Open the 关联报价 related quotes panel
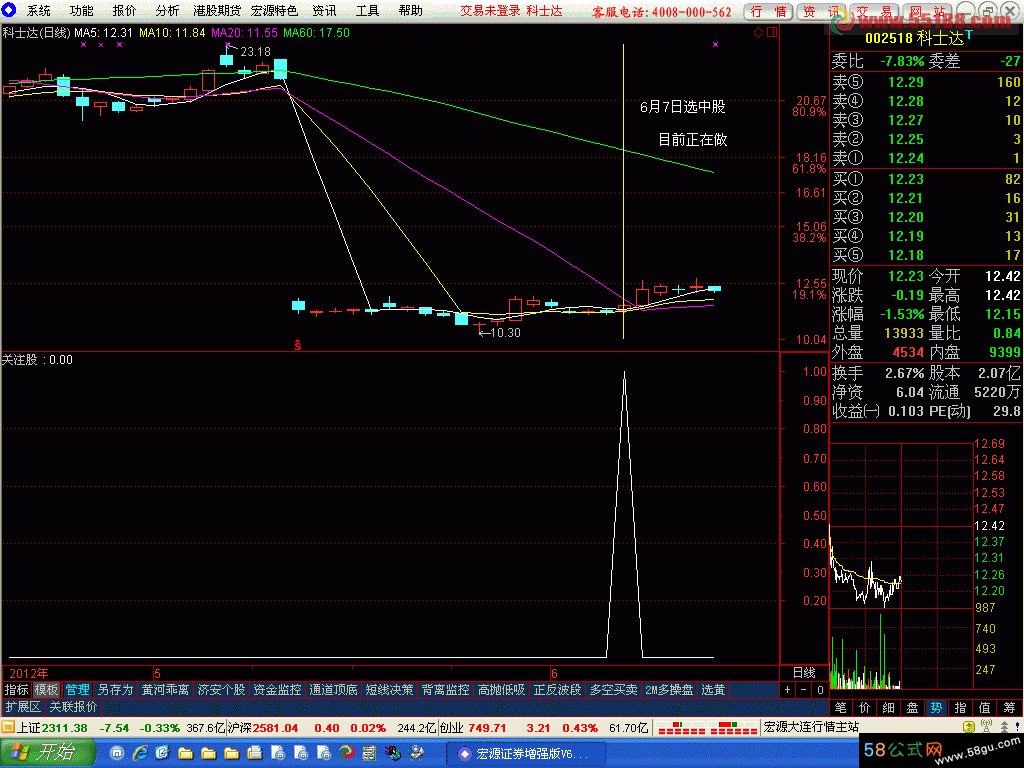 tap(73, 706)
